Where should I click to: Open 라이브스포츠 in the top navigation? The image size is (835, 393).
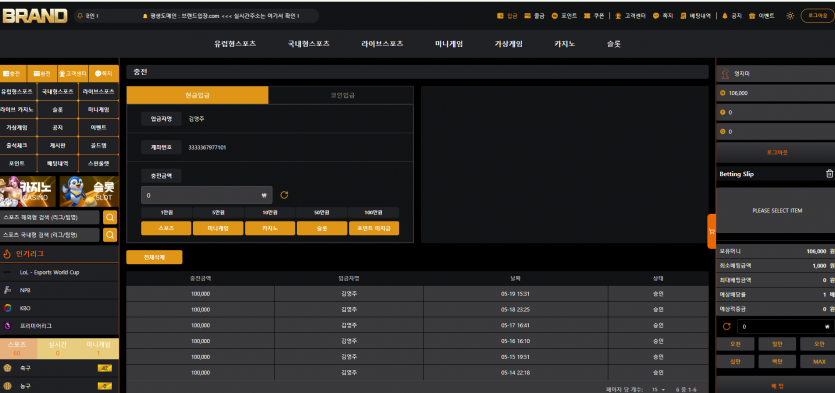click(382, 44)
